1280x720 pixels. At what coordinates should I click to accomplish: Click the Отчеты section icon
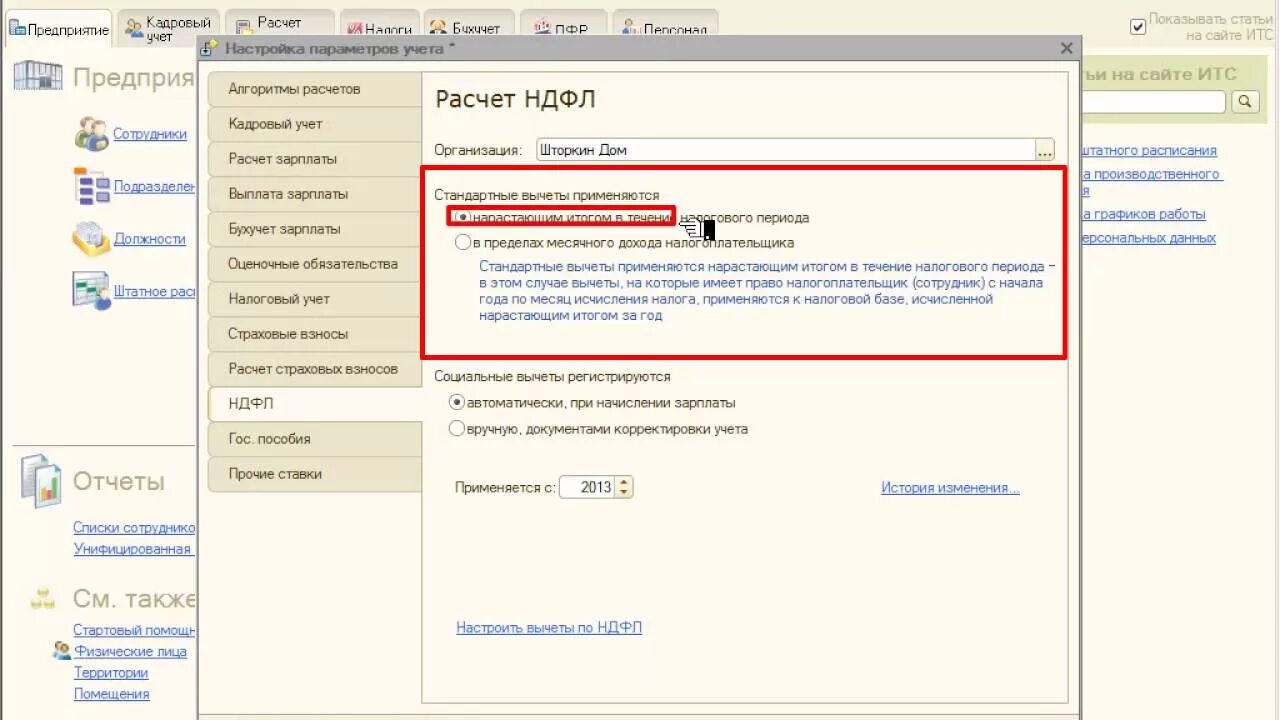coord(41,481)
